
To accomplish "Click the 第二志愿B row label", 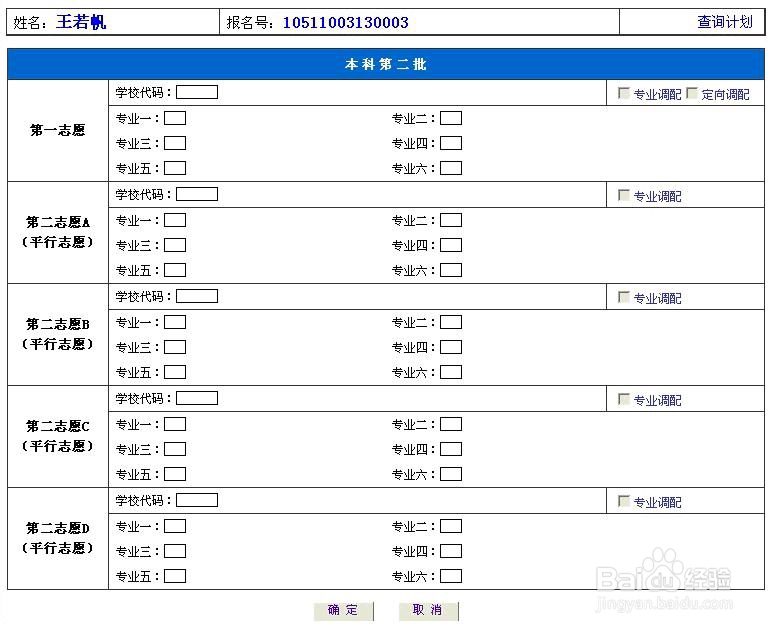I will tap(57, 334).
